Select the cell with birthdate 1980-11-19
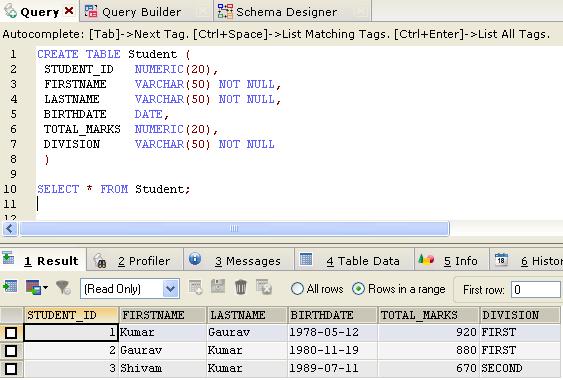563x380 pixels. (332, 350)
